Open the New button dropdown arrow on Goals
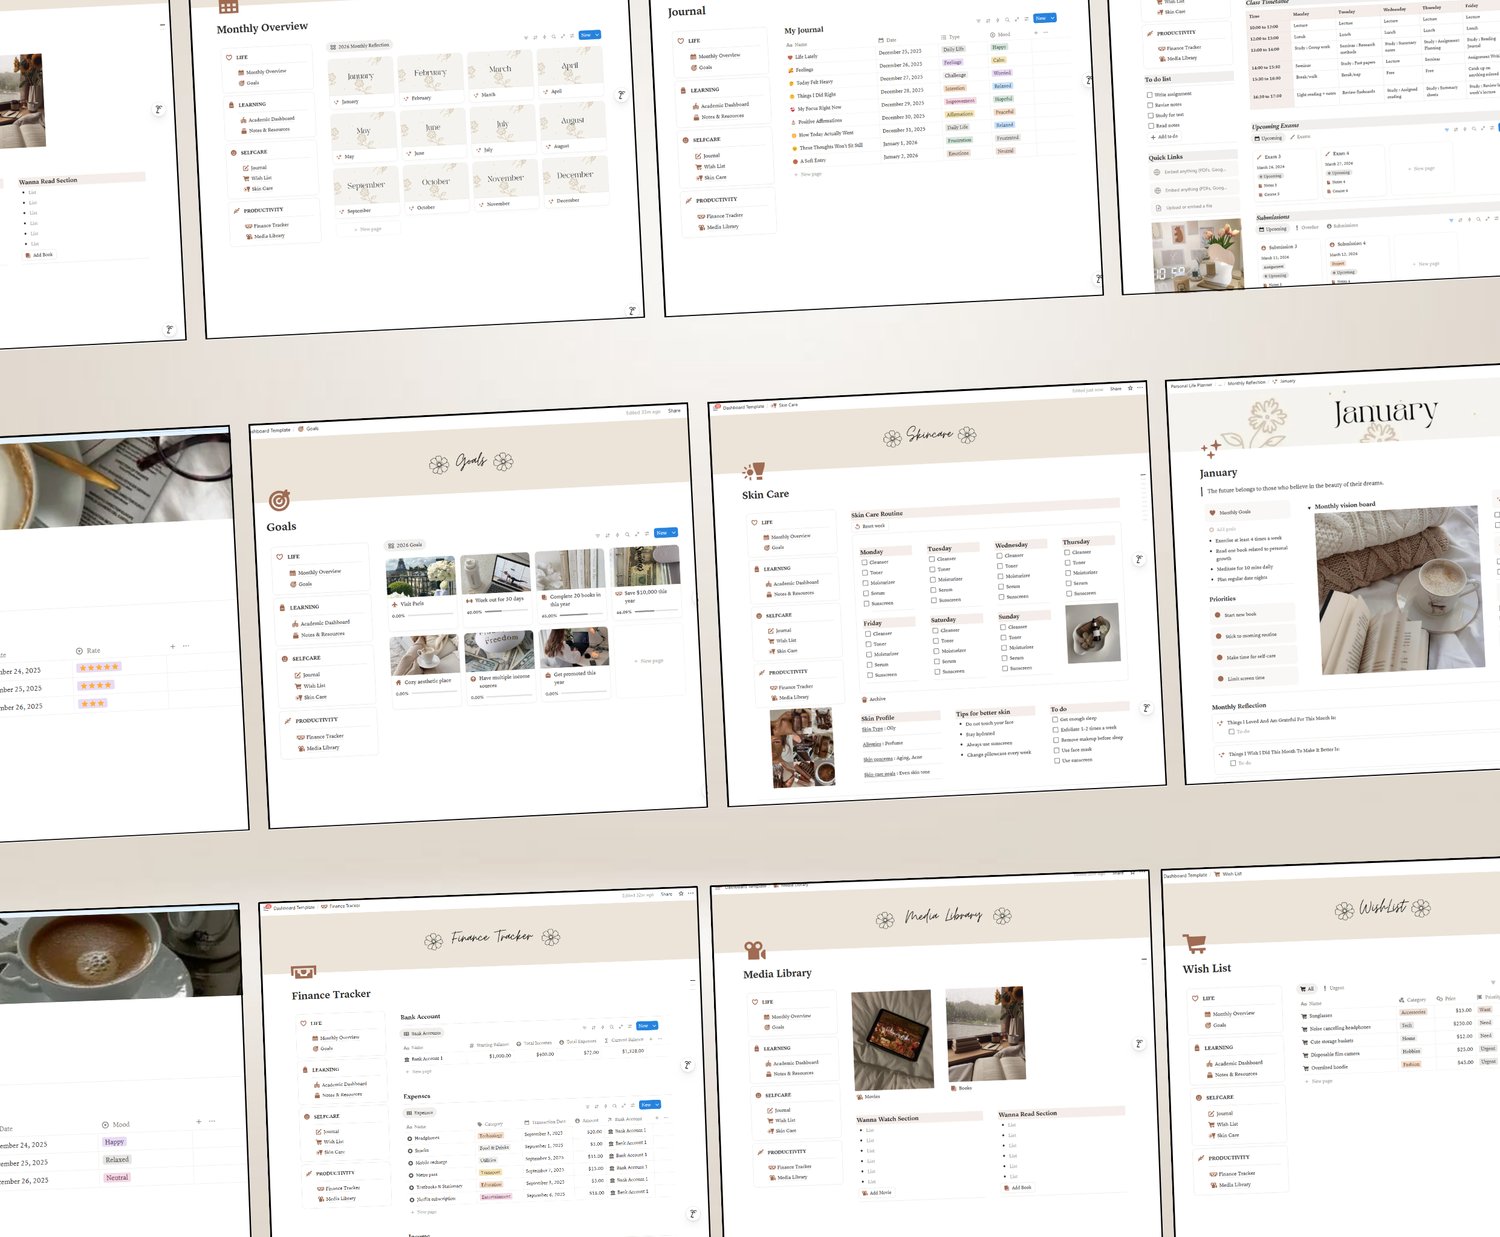 (673, 533)
